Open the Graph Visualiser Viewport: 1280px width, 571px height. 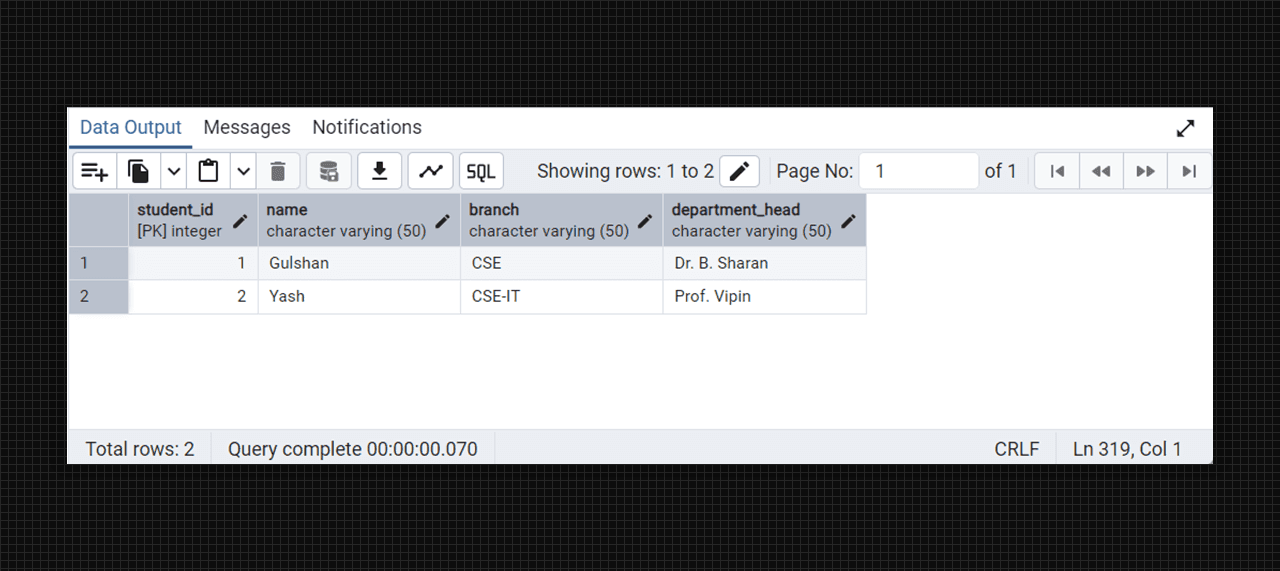pyautogui.click(x=431, y=171)
